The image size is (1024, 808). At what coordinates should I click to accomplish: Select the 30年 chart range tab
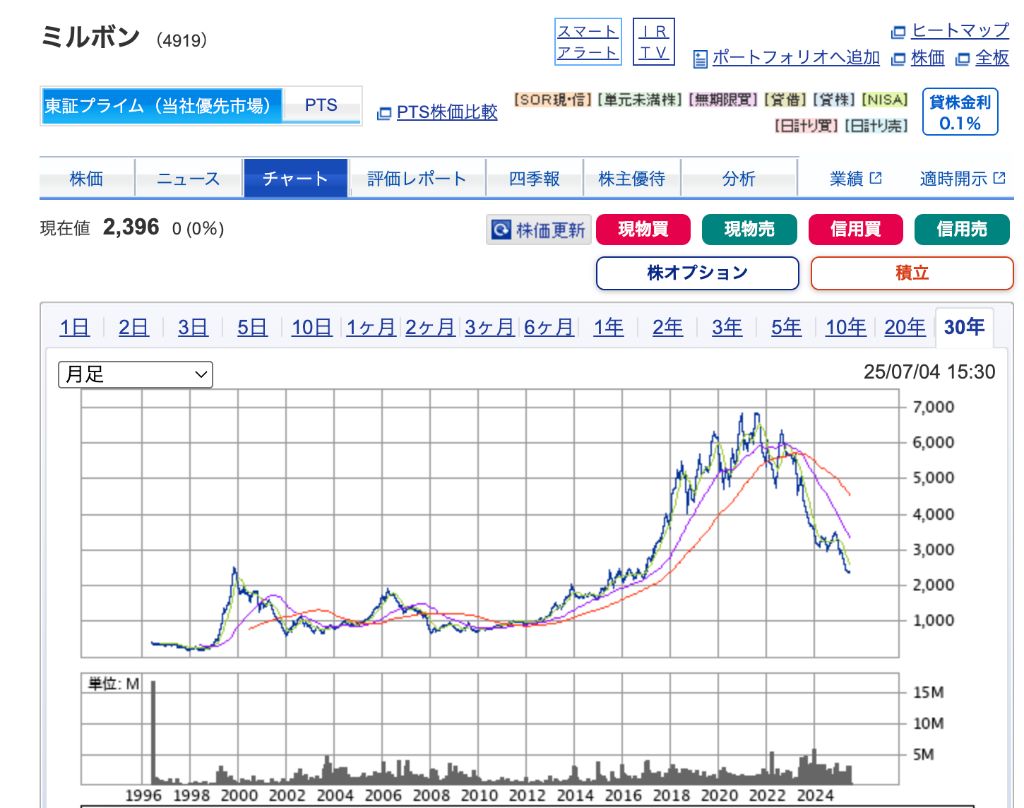tap(965, 327)
